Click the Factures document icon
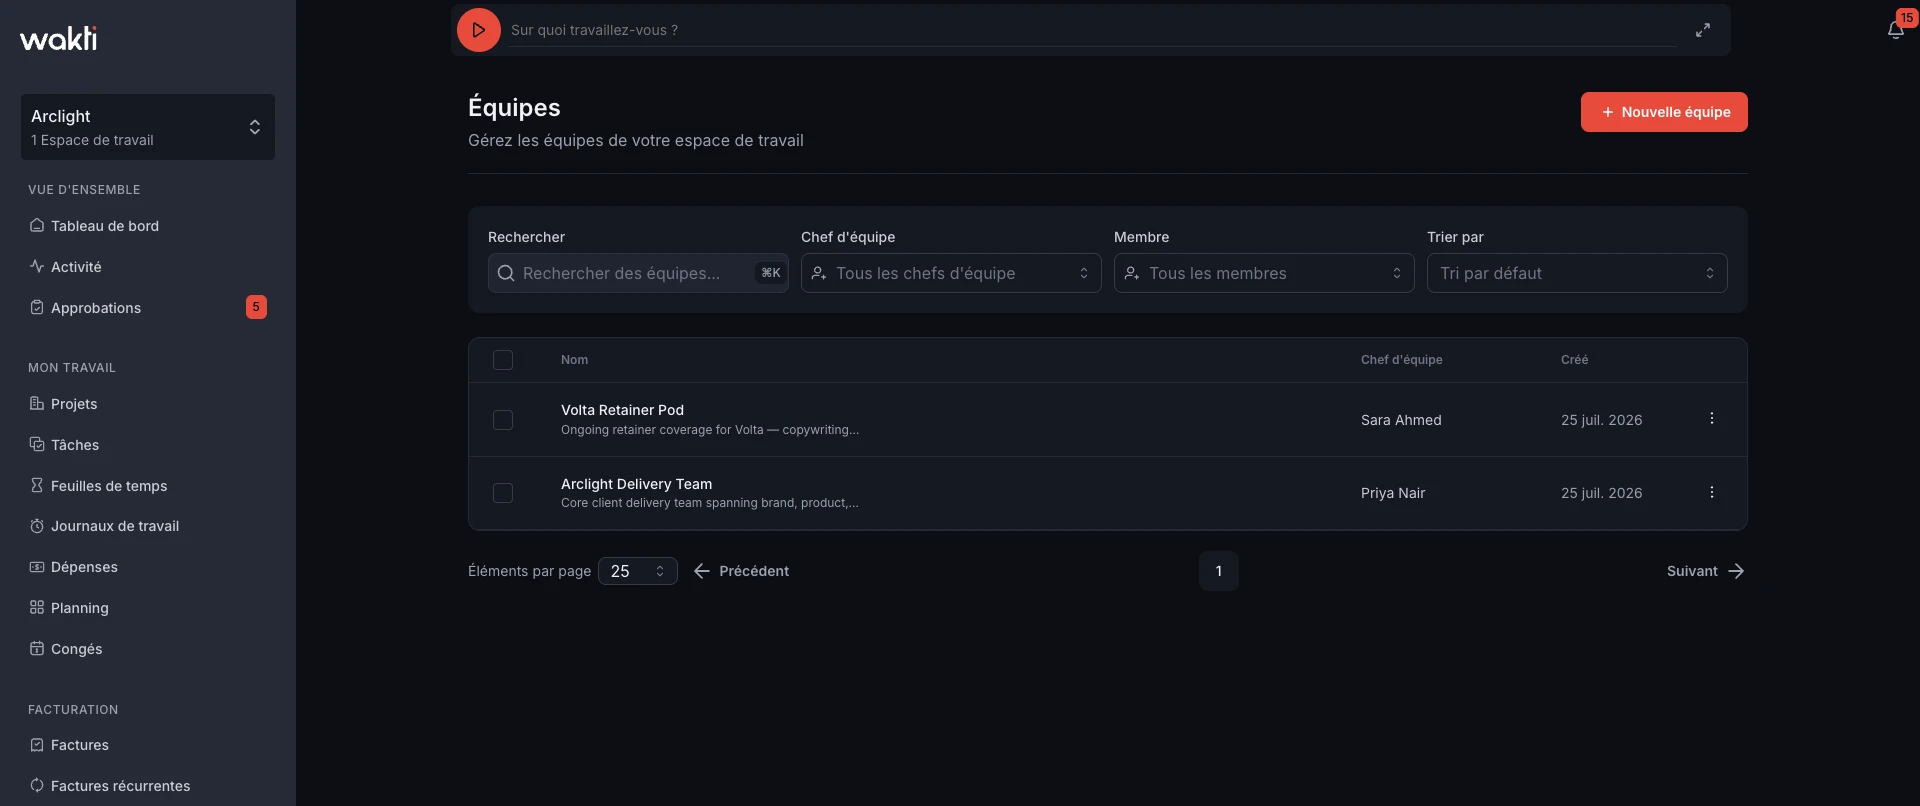The image size is (1920, 806). (37, 745)
